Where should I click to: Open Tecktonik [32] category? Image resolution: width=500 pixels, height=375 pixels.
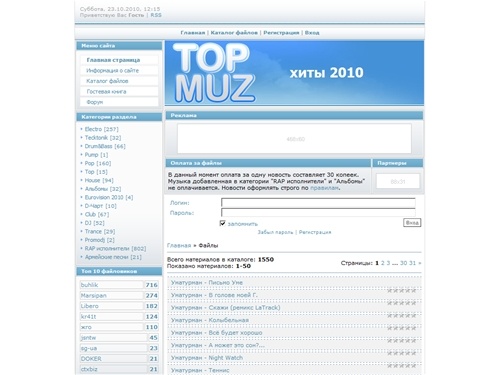coord(103,138)
